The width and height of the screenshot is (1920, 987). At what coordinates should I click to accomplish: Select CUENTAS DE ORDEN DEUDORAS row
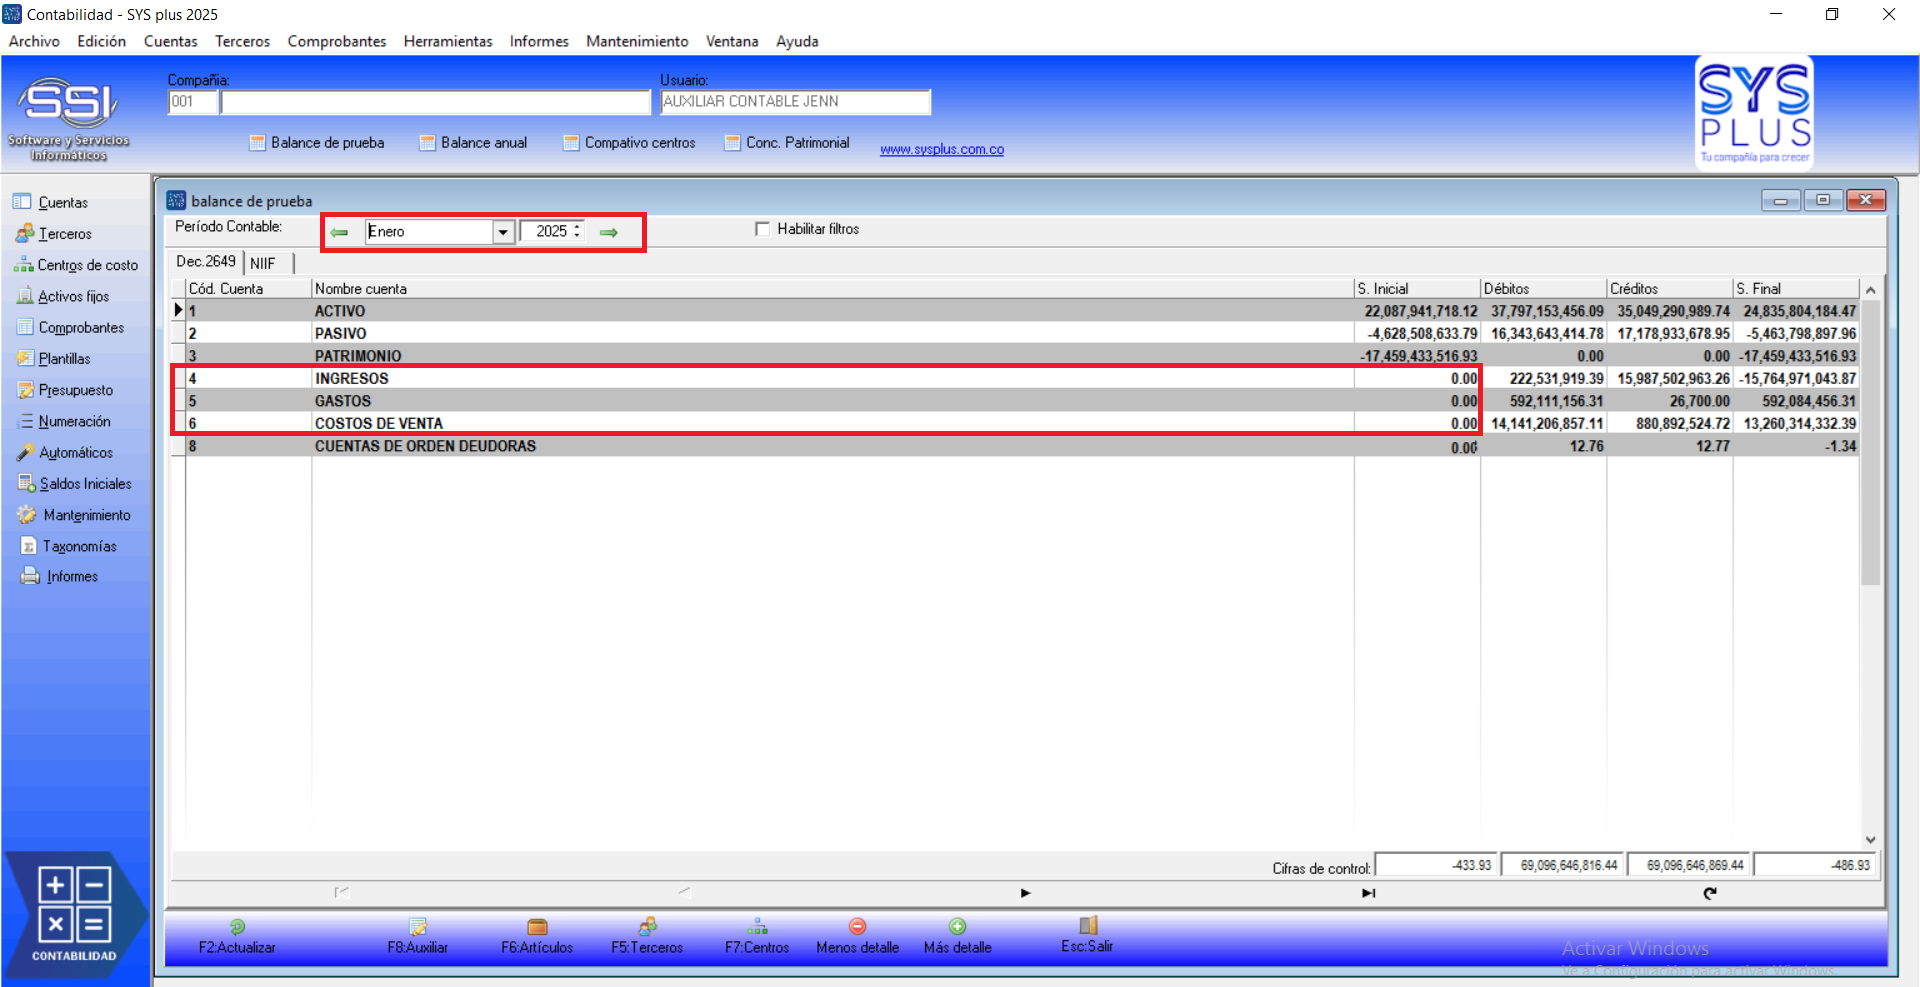1015,446
